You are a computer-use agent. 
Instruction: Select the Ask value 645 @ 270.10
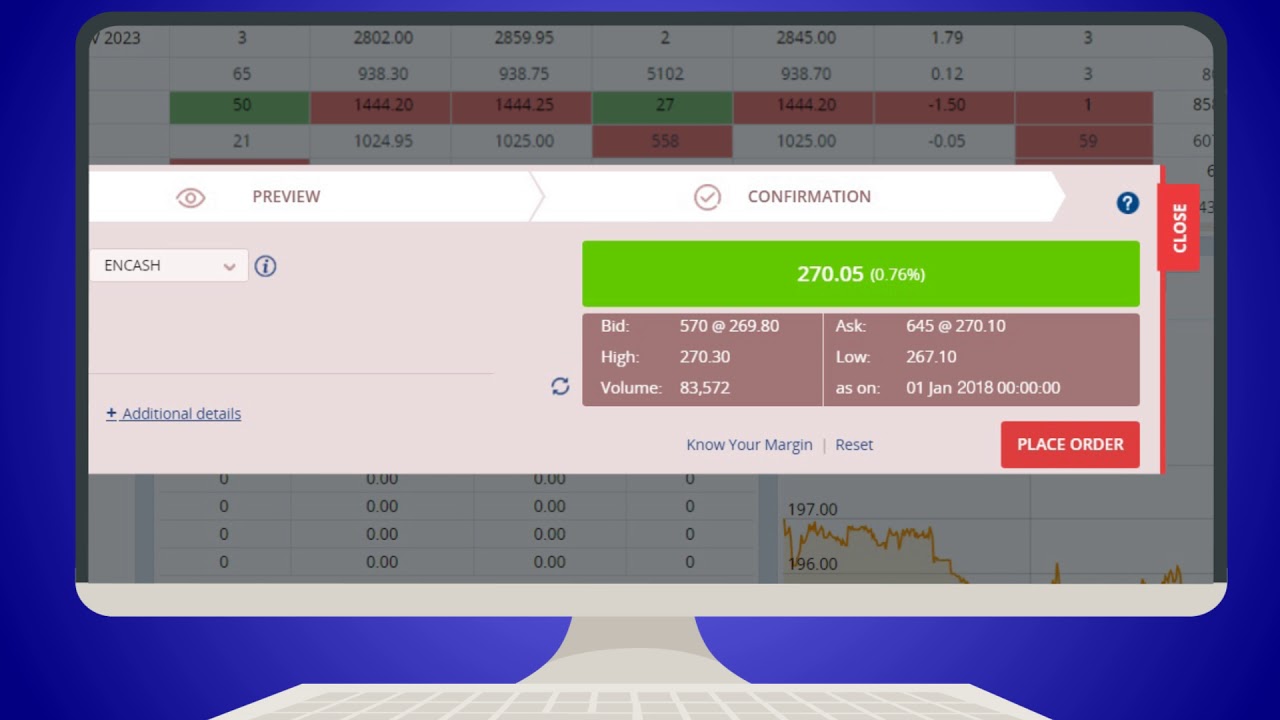(956, 326)
